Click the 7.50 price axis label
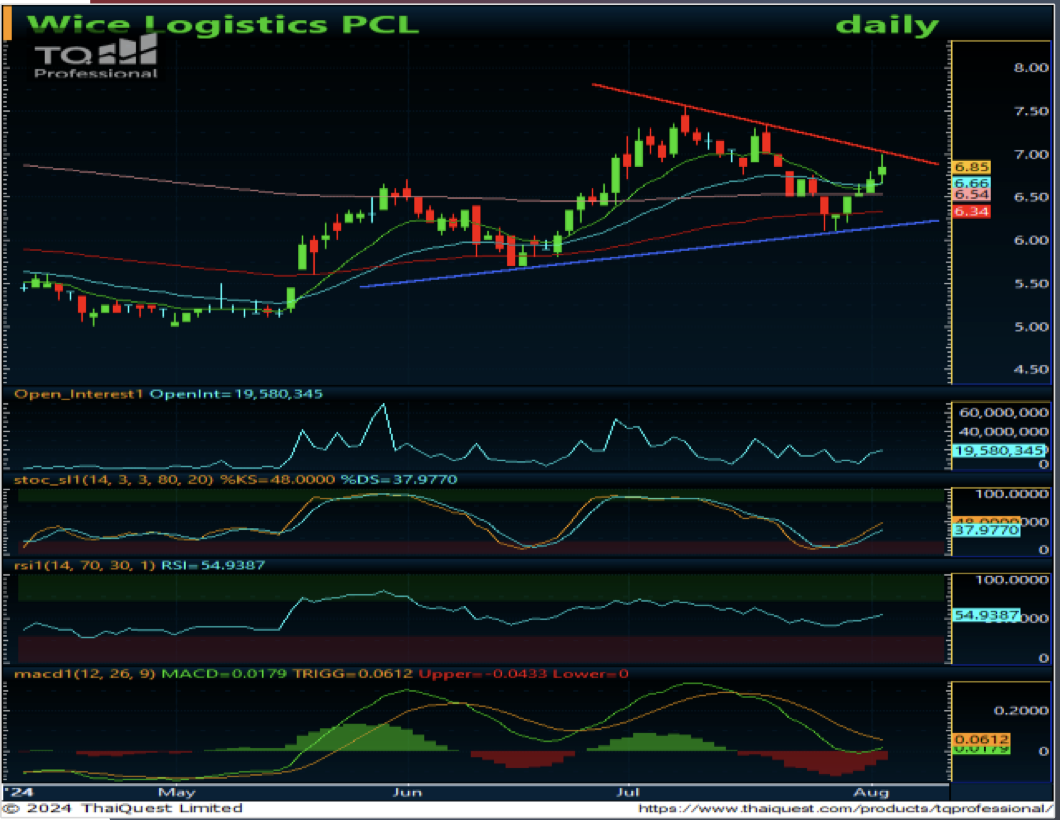1060x820 pixels. pyautogui.click(x=1031, y=111)
